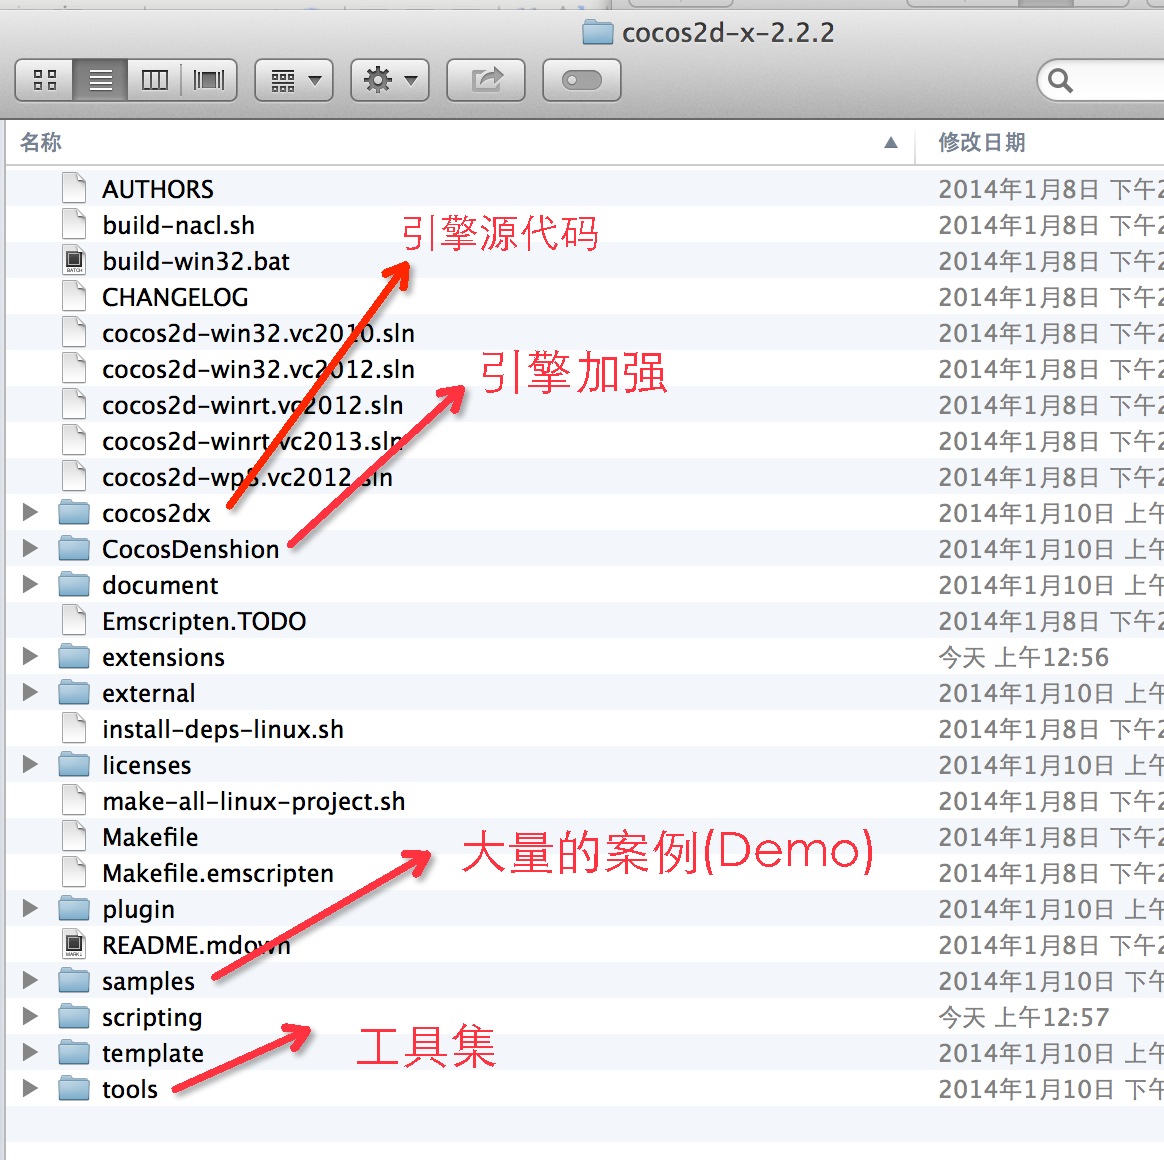Viewport: 1164px width, 1160px height.
Task: Click the extensions folder icon
Action: pos(73,656)
